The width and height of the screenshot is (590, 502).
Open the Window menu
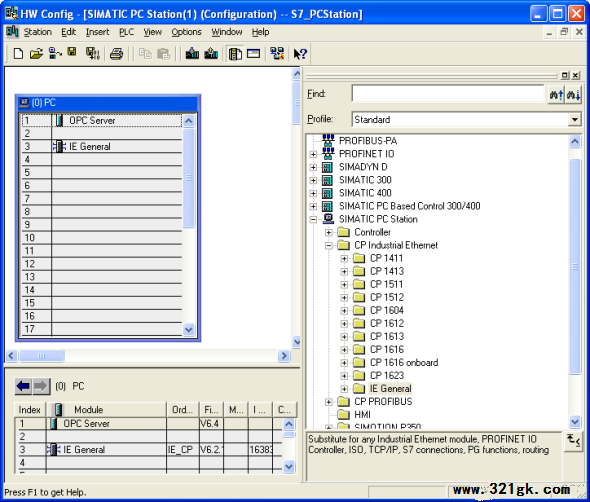coord(227,32)
